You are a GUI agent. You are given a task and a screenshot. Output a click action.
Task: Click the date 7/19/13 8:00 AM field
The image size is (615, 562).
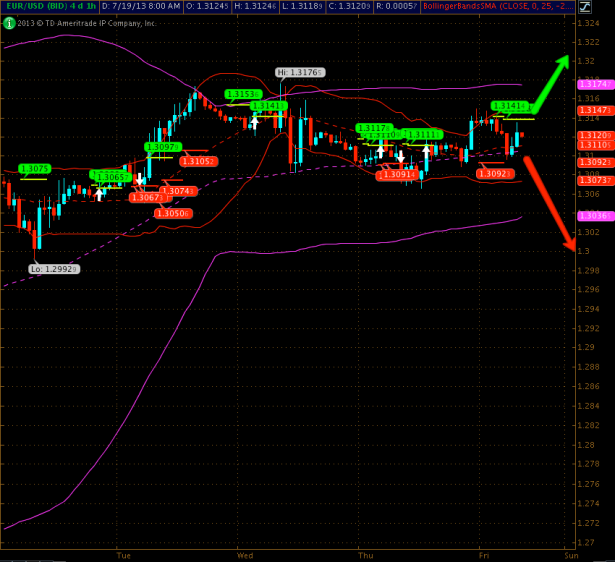tap(148, 7)
